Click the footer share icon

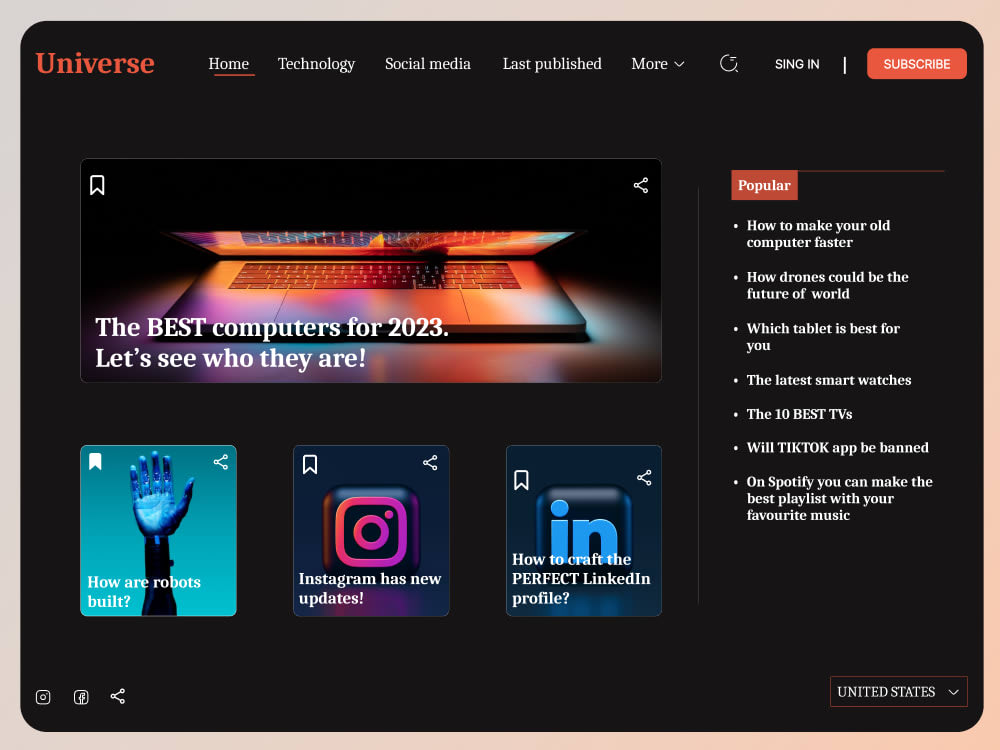coord(118,696)
